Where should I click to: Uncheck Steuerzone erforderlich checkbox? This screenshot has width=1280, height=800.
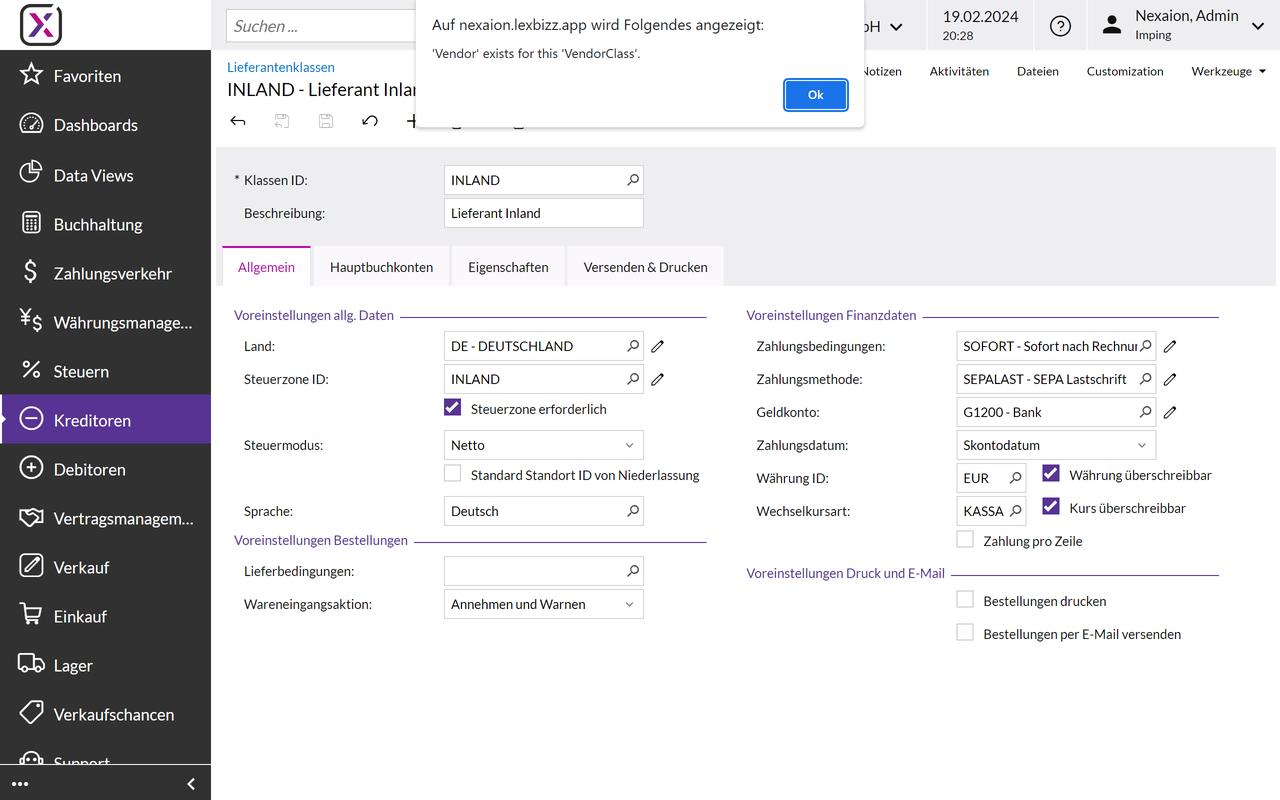point(453,408)
